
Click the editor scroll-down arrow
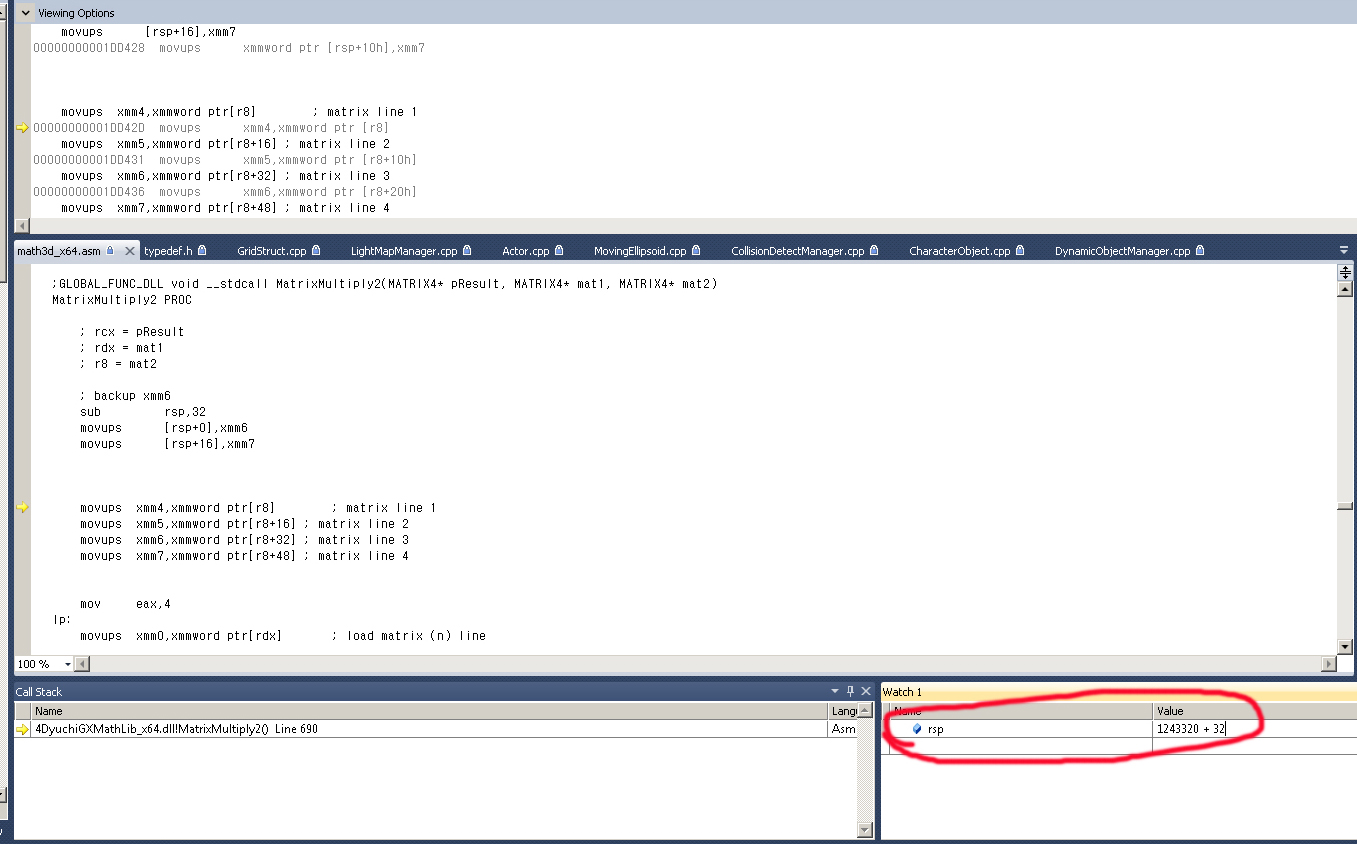pos(1345,646)
